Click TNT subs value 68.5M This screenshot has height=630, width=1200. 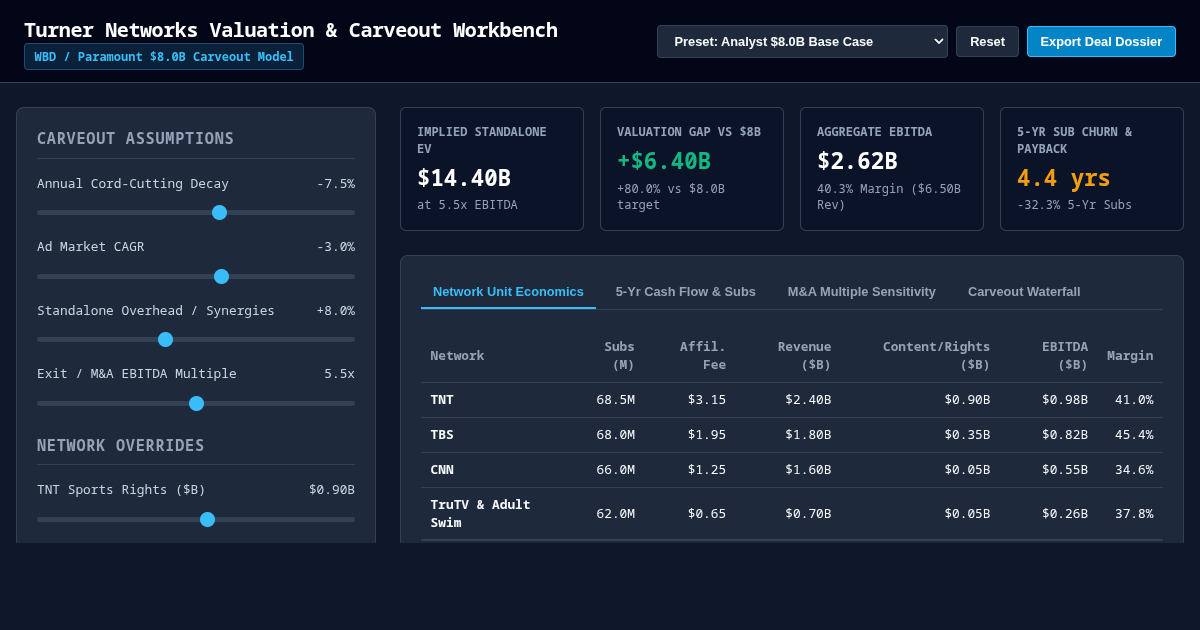click(x=615, y=399)
